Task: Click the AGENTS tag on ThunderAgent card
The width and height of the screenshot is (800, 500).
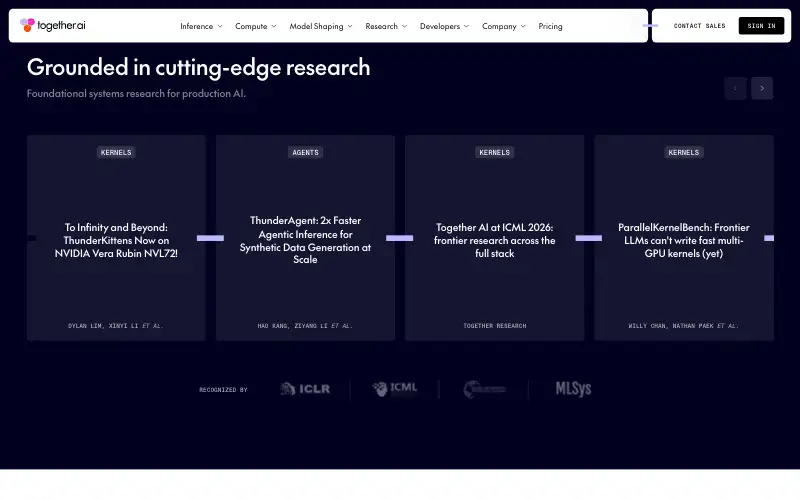Action: 305,153
